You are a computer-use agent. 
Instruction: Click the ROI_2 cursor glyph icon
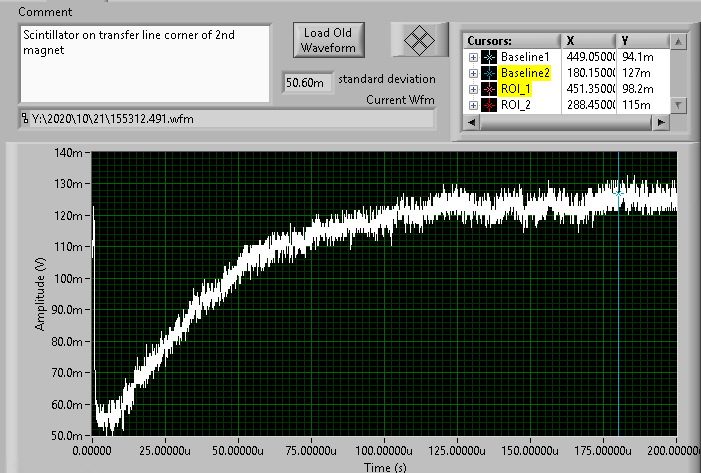[x=489, y=105]
